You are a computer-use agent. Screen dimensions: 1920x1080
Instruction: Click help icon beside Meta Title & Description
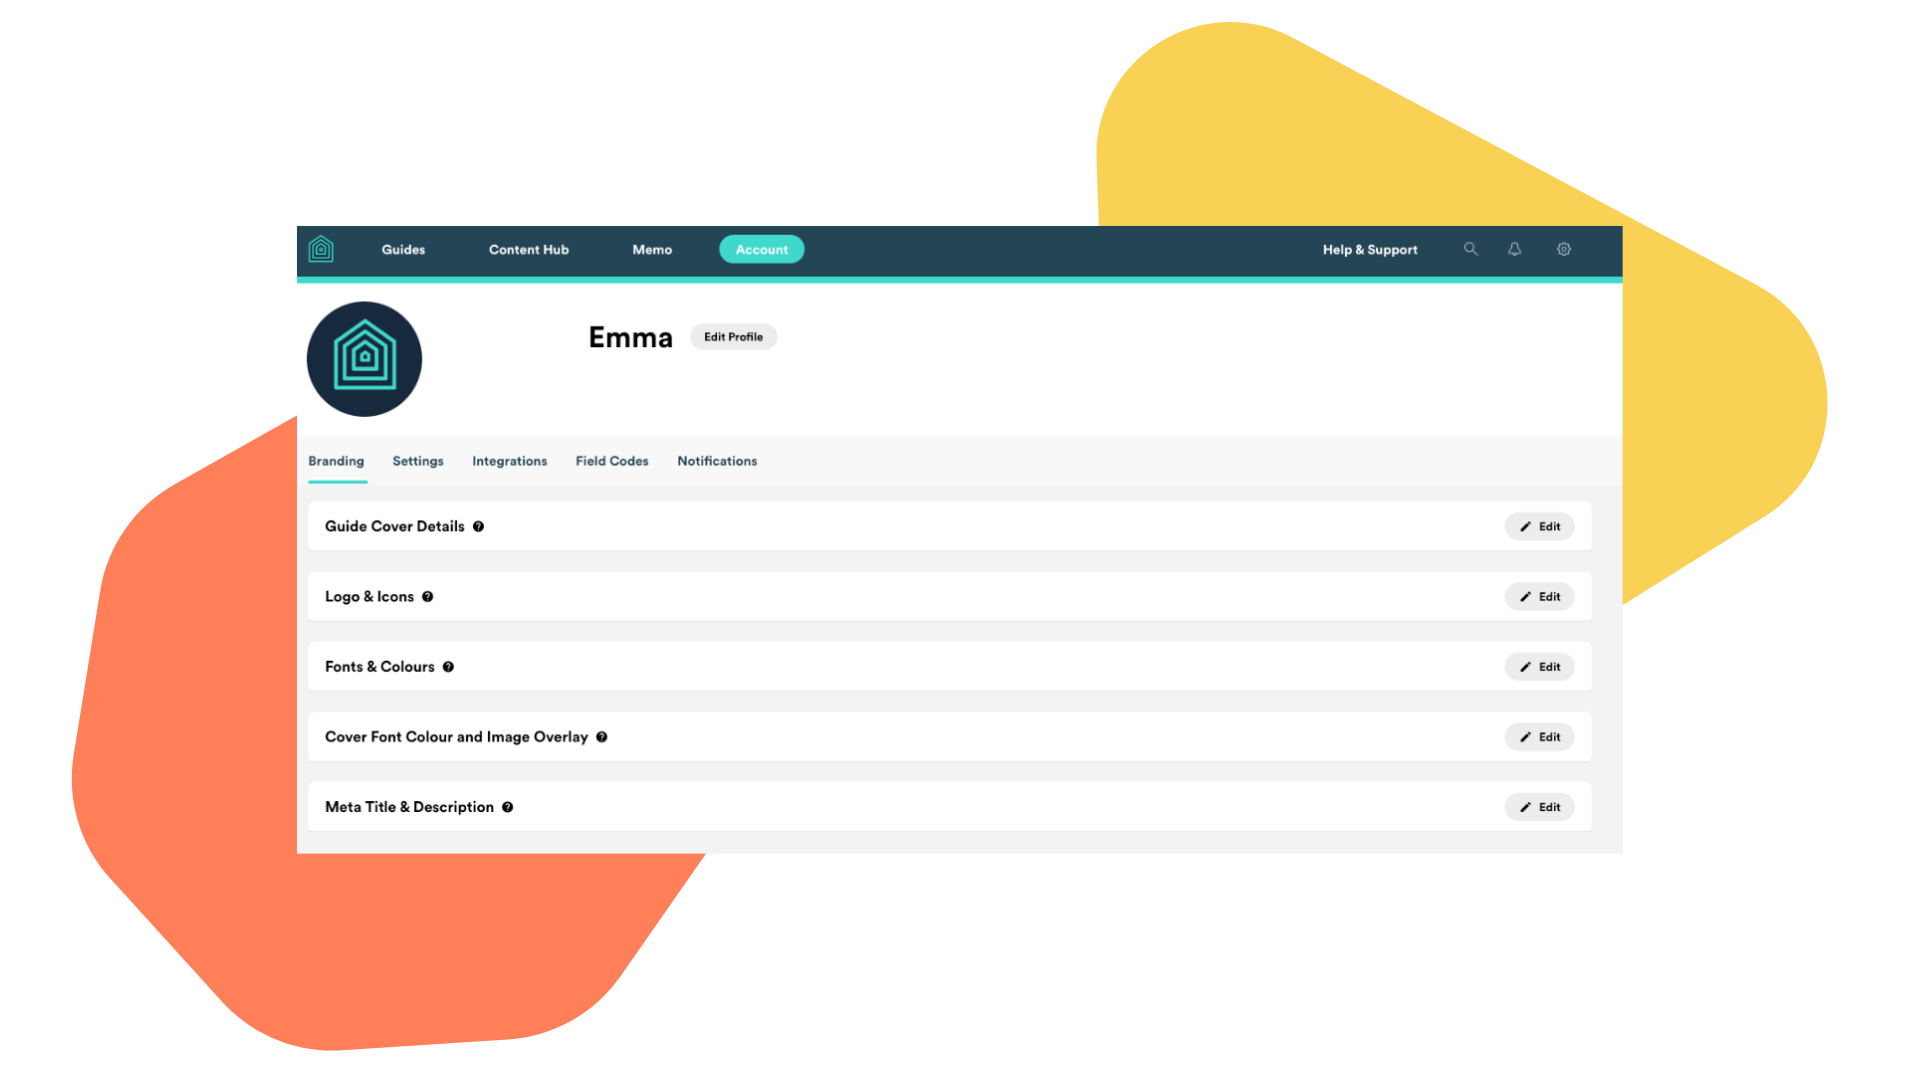(x=508, y=807)
